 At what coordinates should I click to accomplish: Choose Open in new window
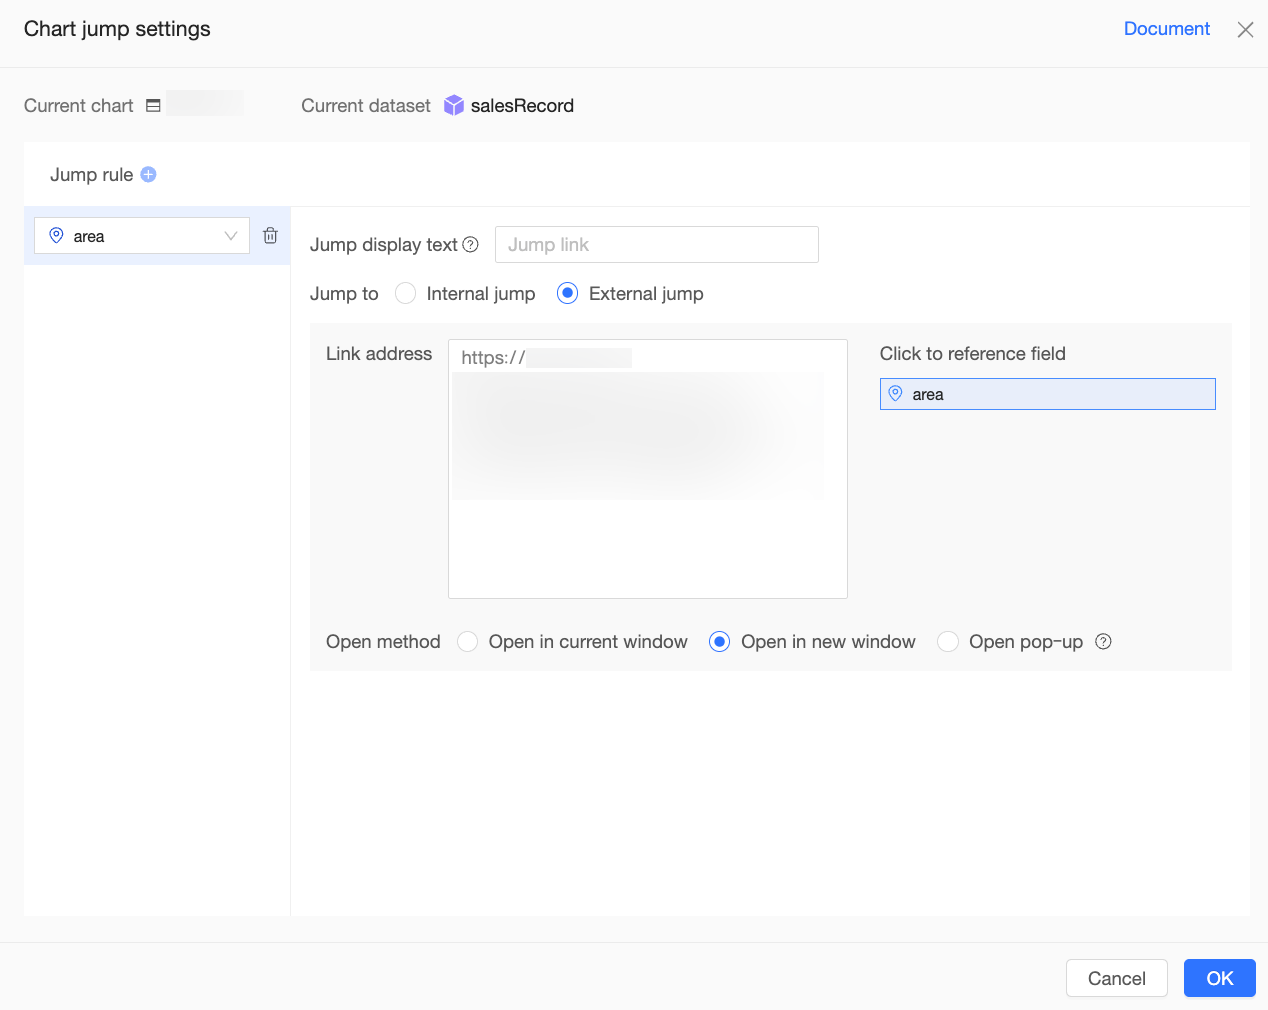click(719, 642)
